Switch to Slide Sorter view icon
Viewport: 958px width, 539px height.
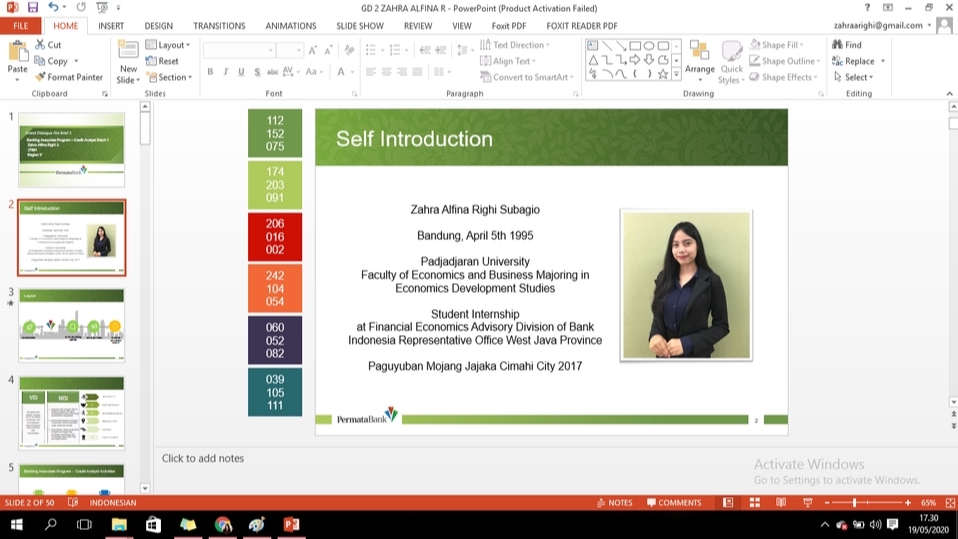coord(755,502)
